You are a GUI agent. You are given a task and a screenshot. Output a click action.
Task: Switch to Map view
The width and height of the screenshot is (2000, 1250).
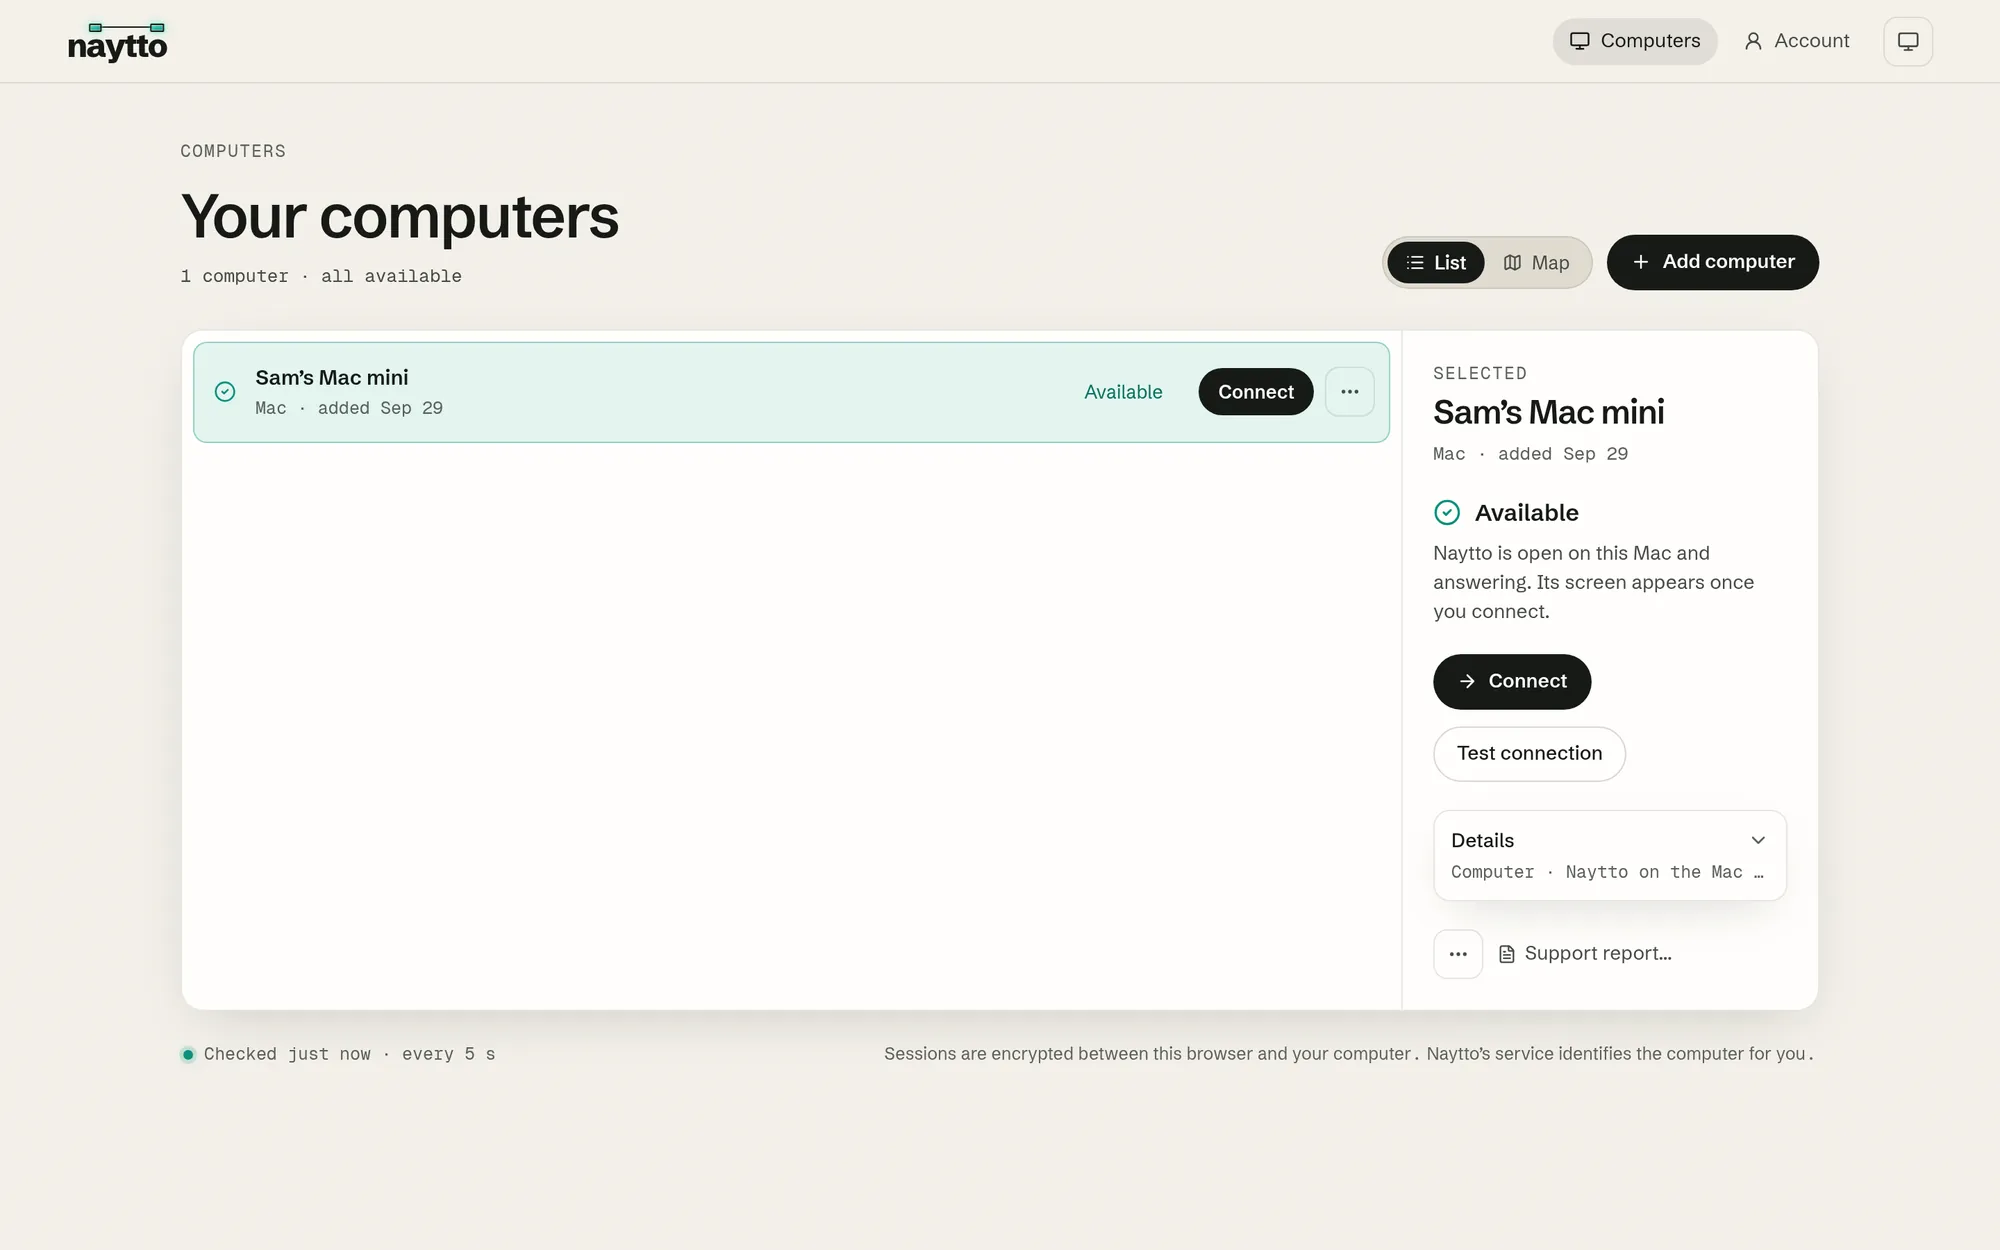pyautogui.click(x=1536, y=263)
